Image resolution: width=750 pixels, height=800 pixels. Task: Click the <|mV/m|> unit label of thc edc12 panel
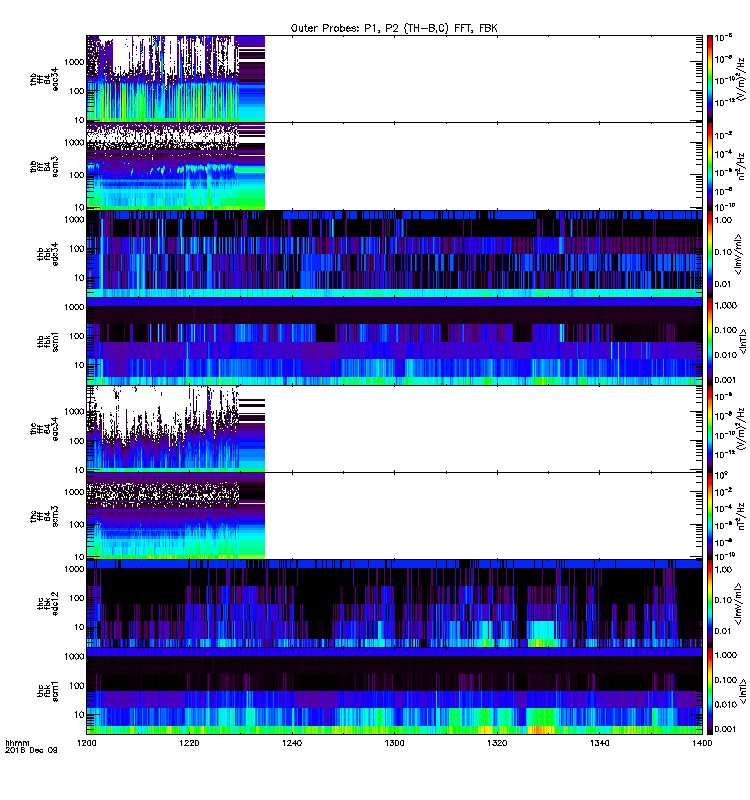738,604
